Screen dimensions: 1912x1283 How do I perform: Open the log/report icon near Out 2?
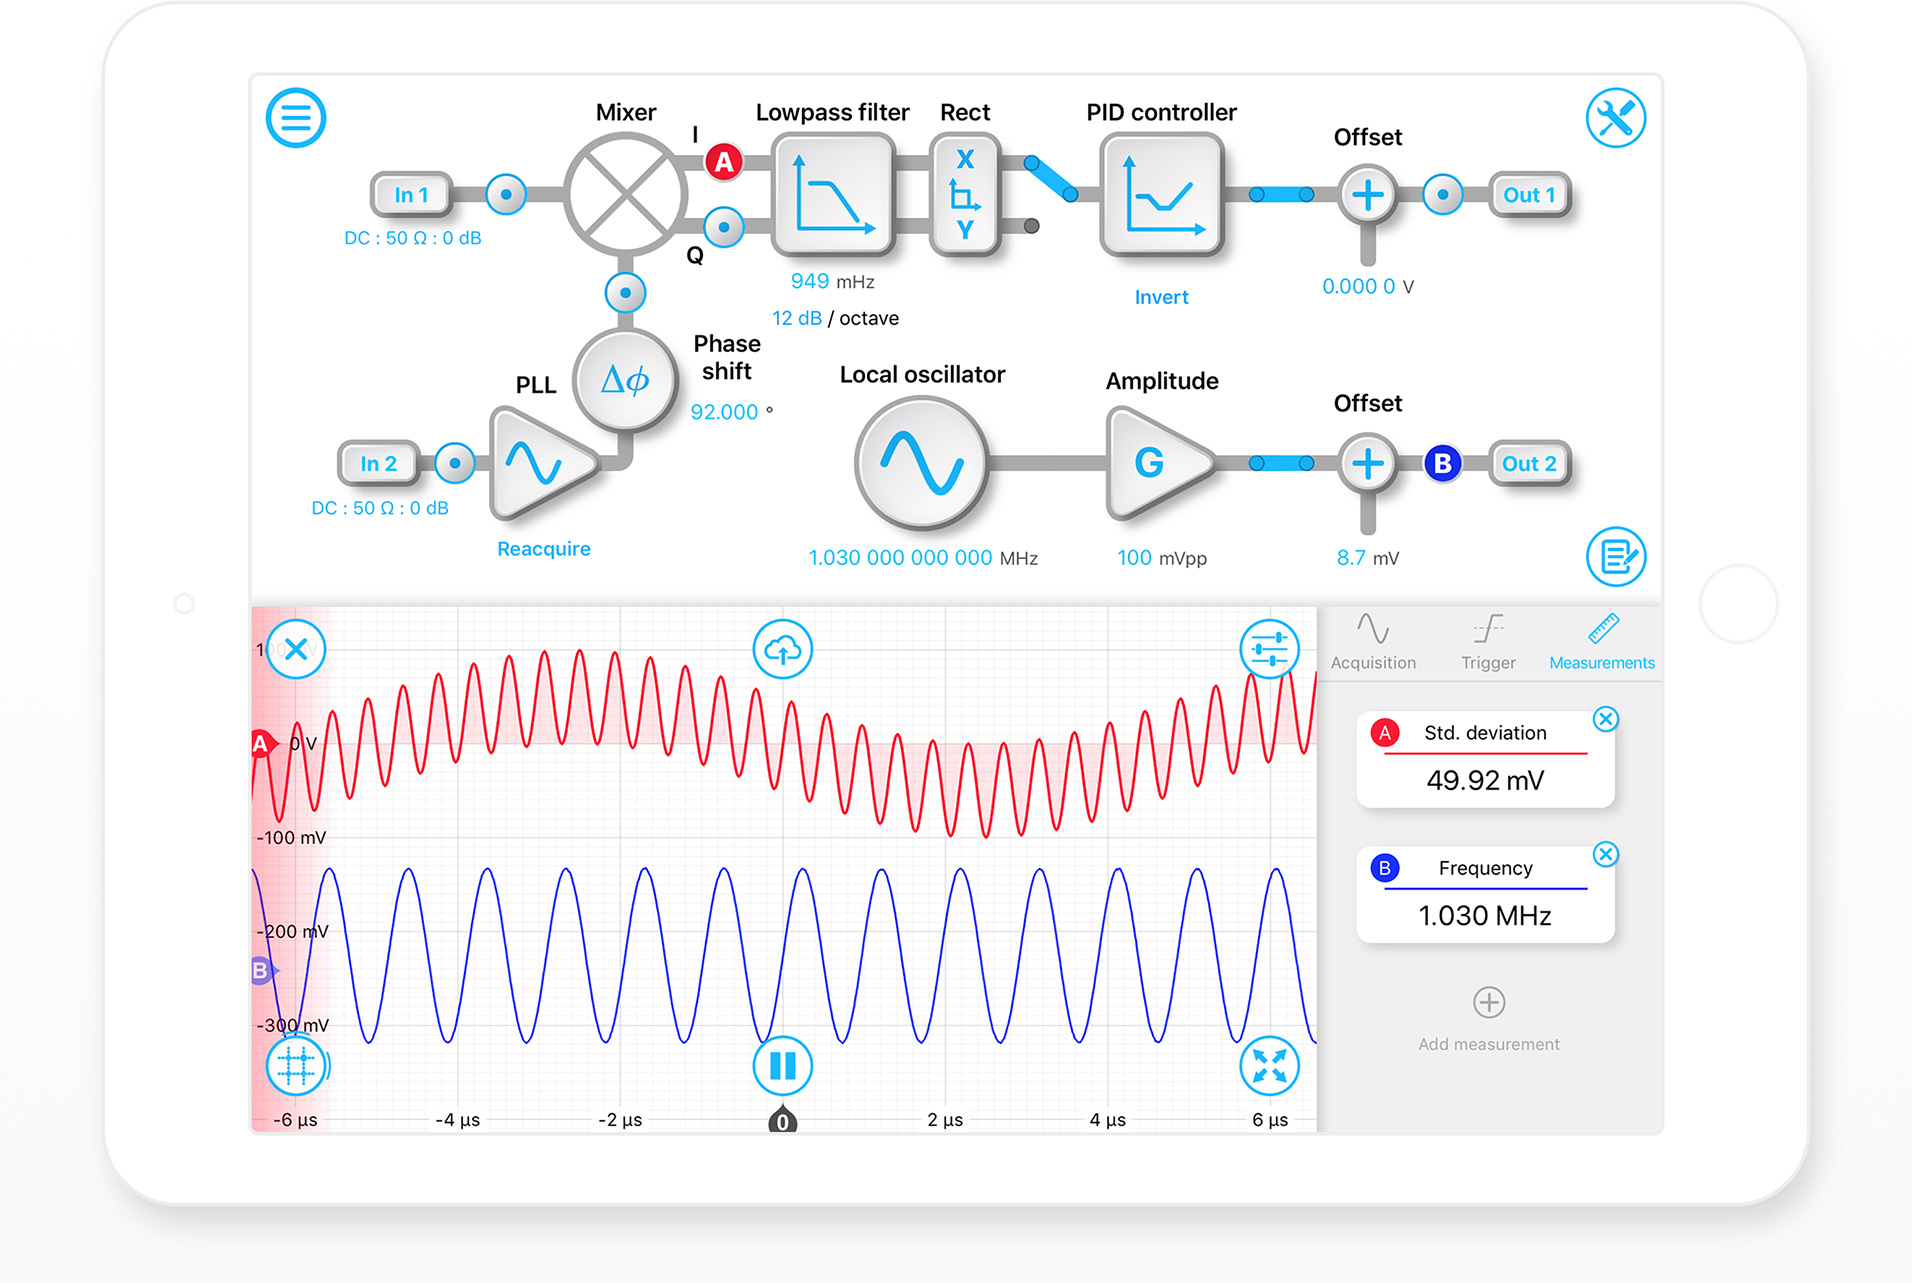[1617, 557]
